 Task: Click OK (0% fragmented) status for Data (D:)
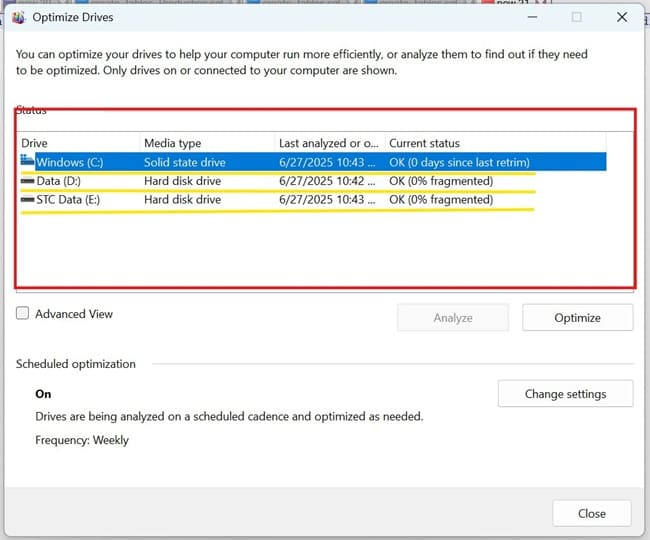click(441, 181)
